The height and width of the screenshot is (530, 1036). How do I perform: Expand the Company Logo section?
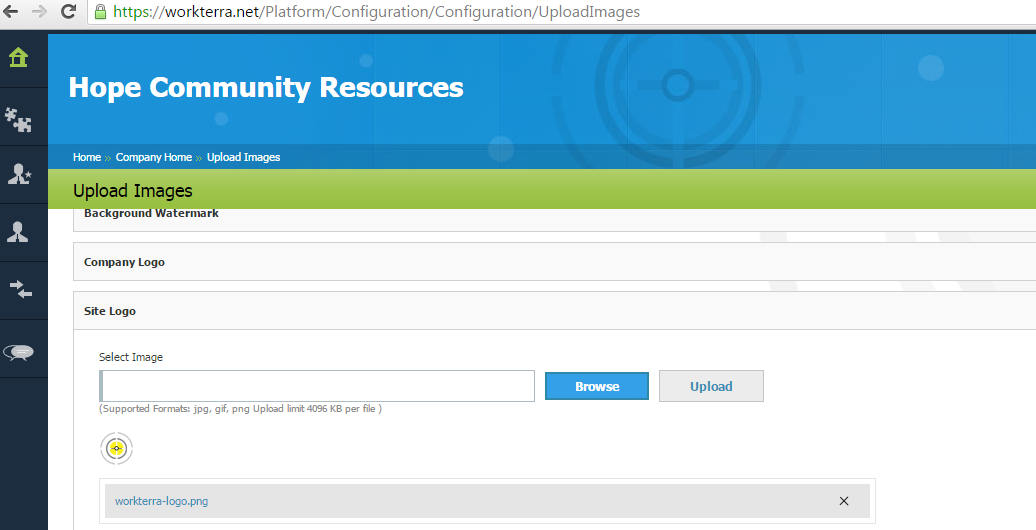[554, 262]
